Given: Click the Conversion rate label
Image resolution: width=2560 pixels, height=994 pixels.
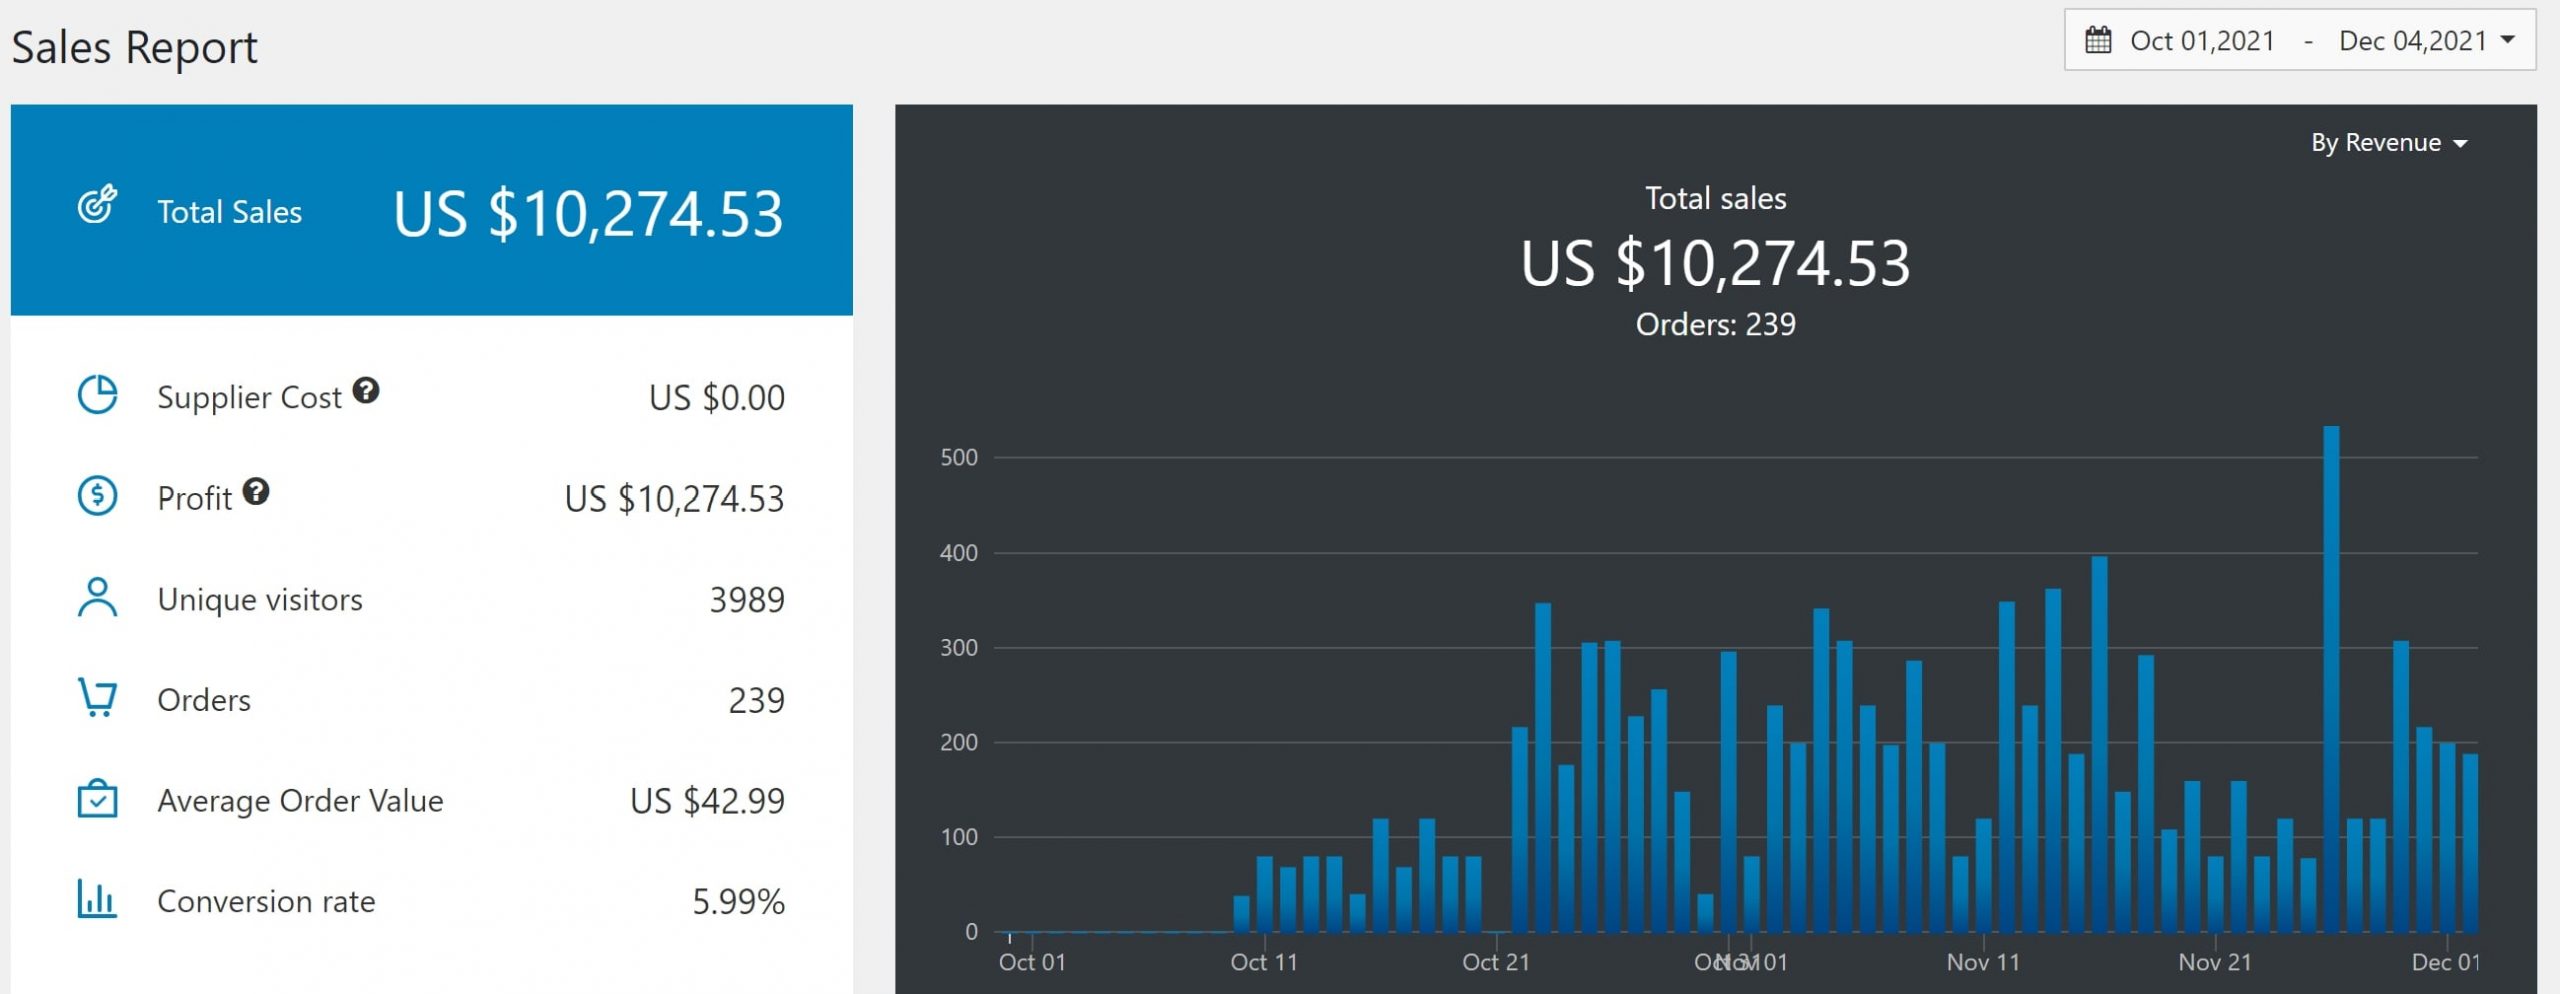Looking at the screenshot, I should coord(266,901).
